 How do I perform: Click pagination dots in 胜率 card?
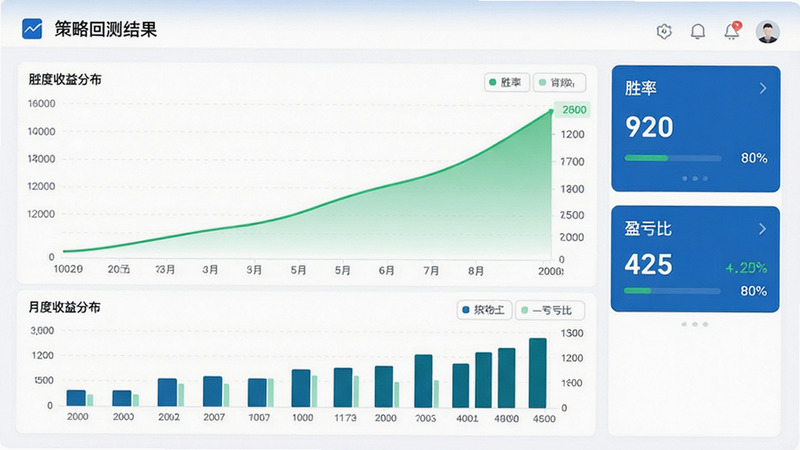click(x=695, y=179)
